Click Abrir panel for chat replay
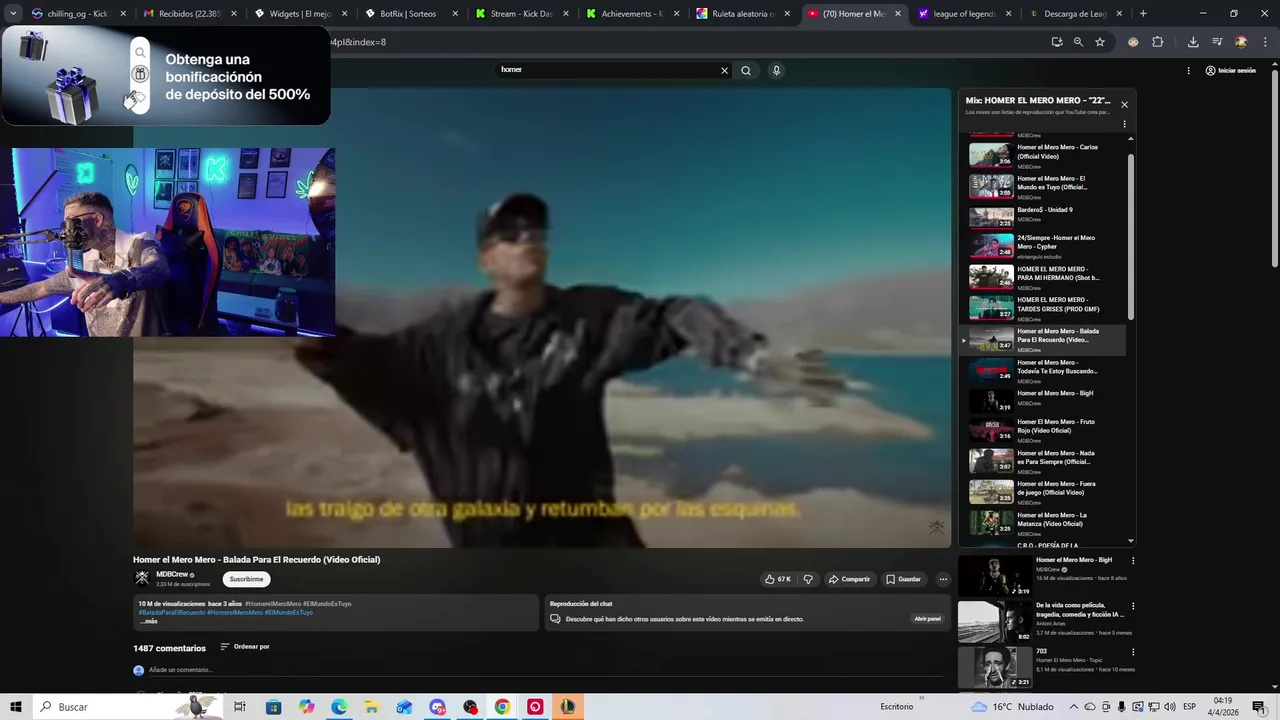The height and width of the screenshot is (720, 1280). (x=927, y=619)
